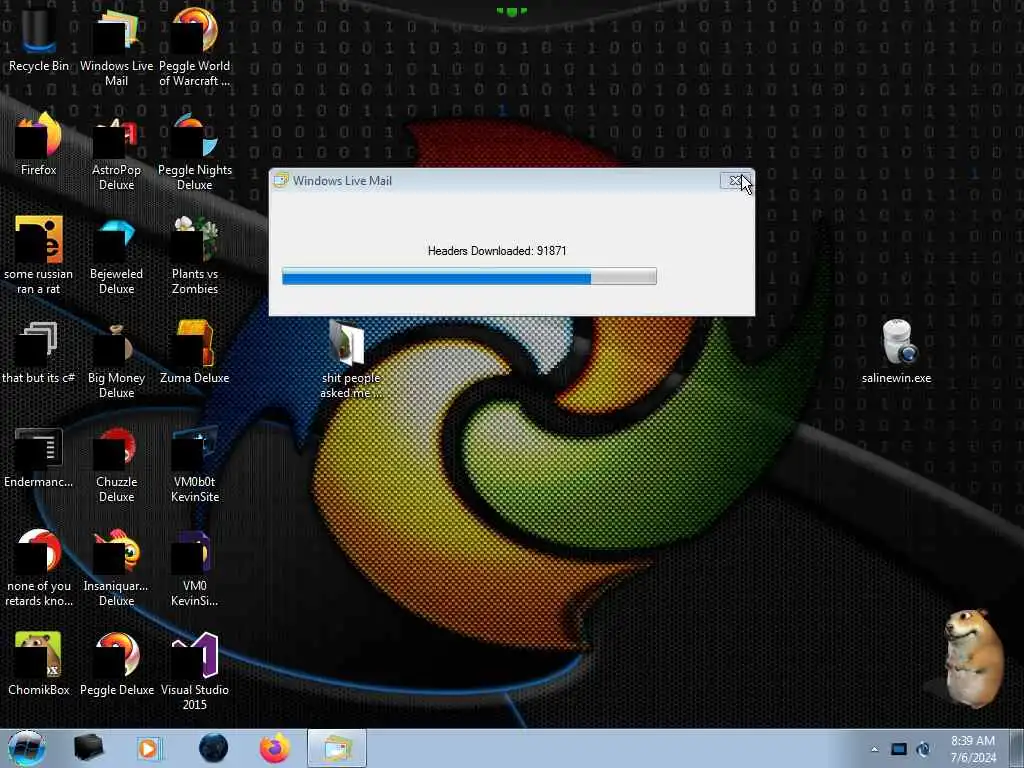Select Insaniquarium Deluxe icon
1024x768 pixels.
click(x=116, y=568)
